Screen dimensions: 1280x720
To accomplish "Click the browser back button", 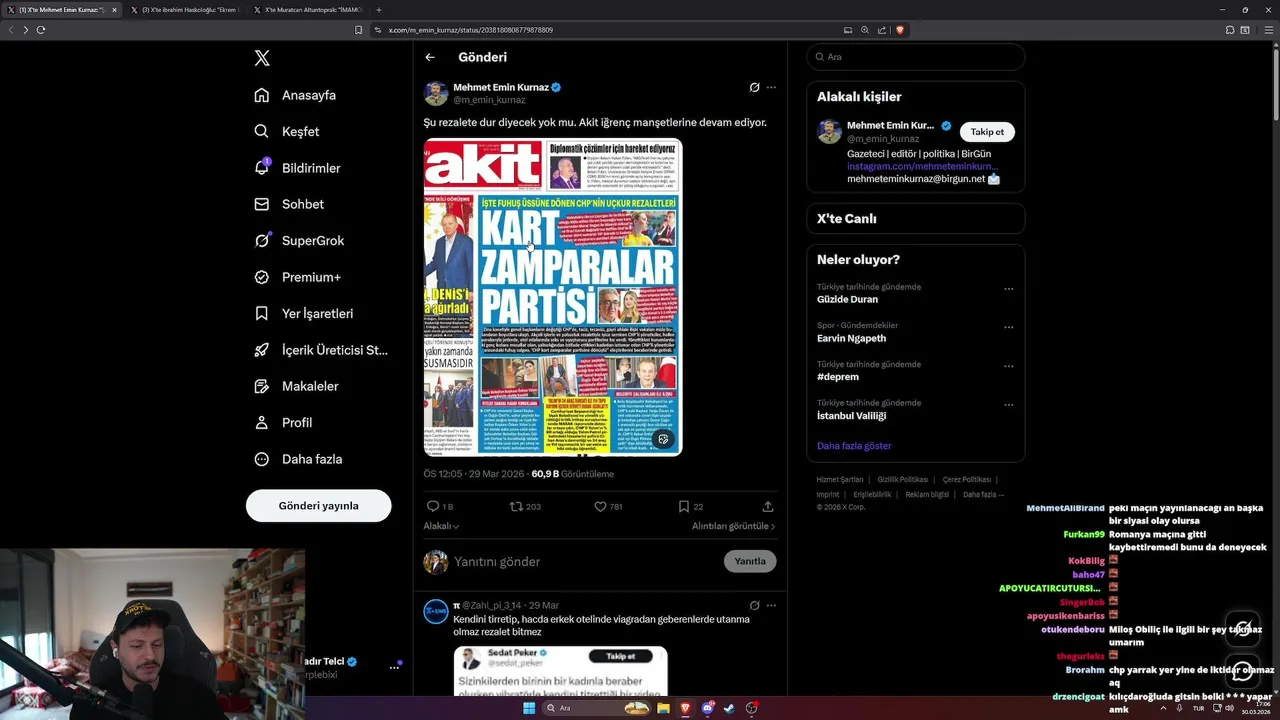I will coord(11,30).
